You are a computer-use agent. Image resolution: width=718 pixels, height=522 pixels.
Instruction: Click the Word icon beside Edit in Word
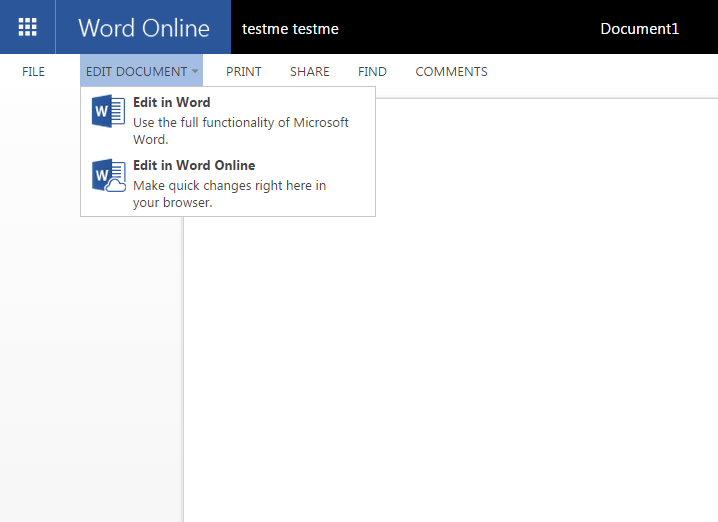(108, 111)
